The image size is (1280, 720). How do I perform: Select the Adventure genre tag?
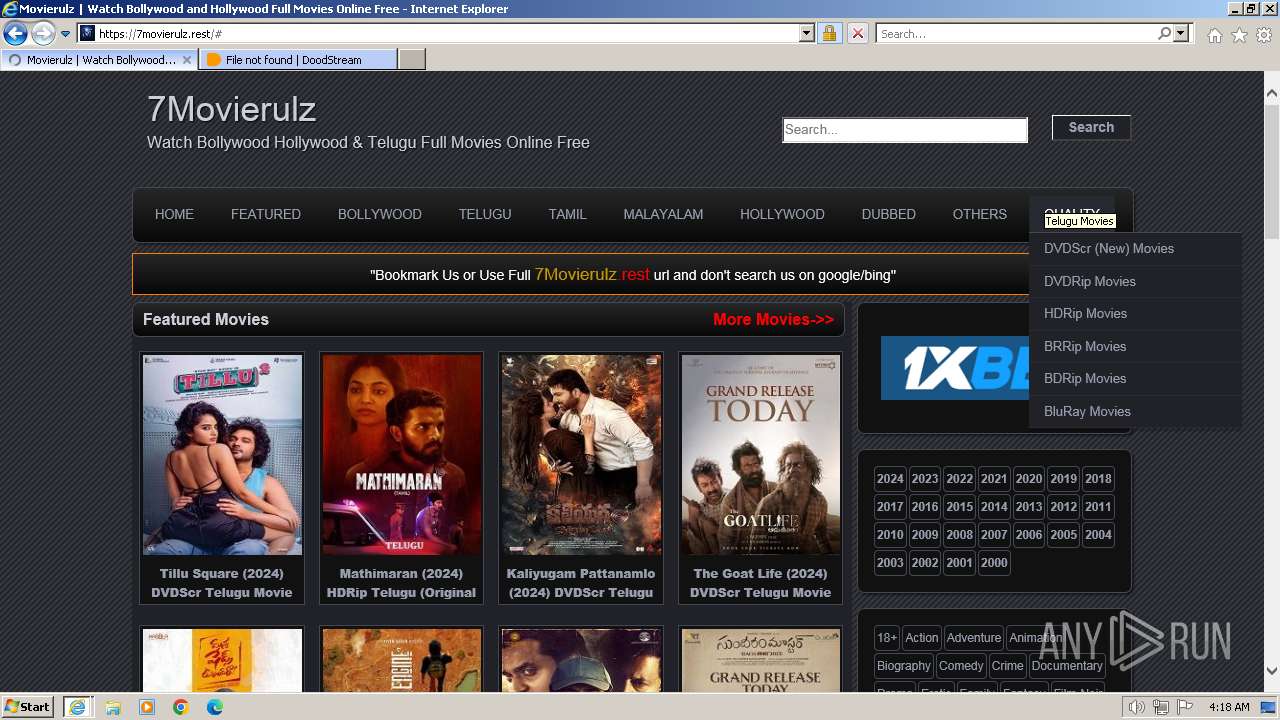point(974,638)
